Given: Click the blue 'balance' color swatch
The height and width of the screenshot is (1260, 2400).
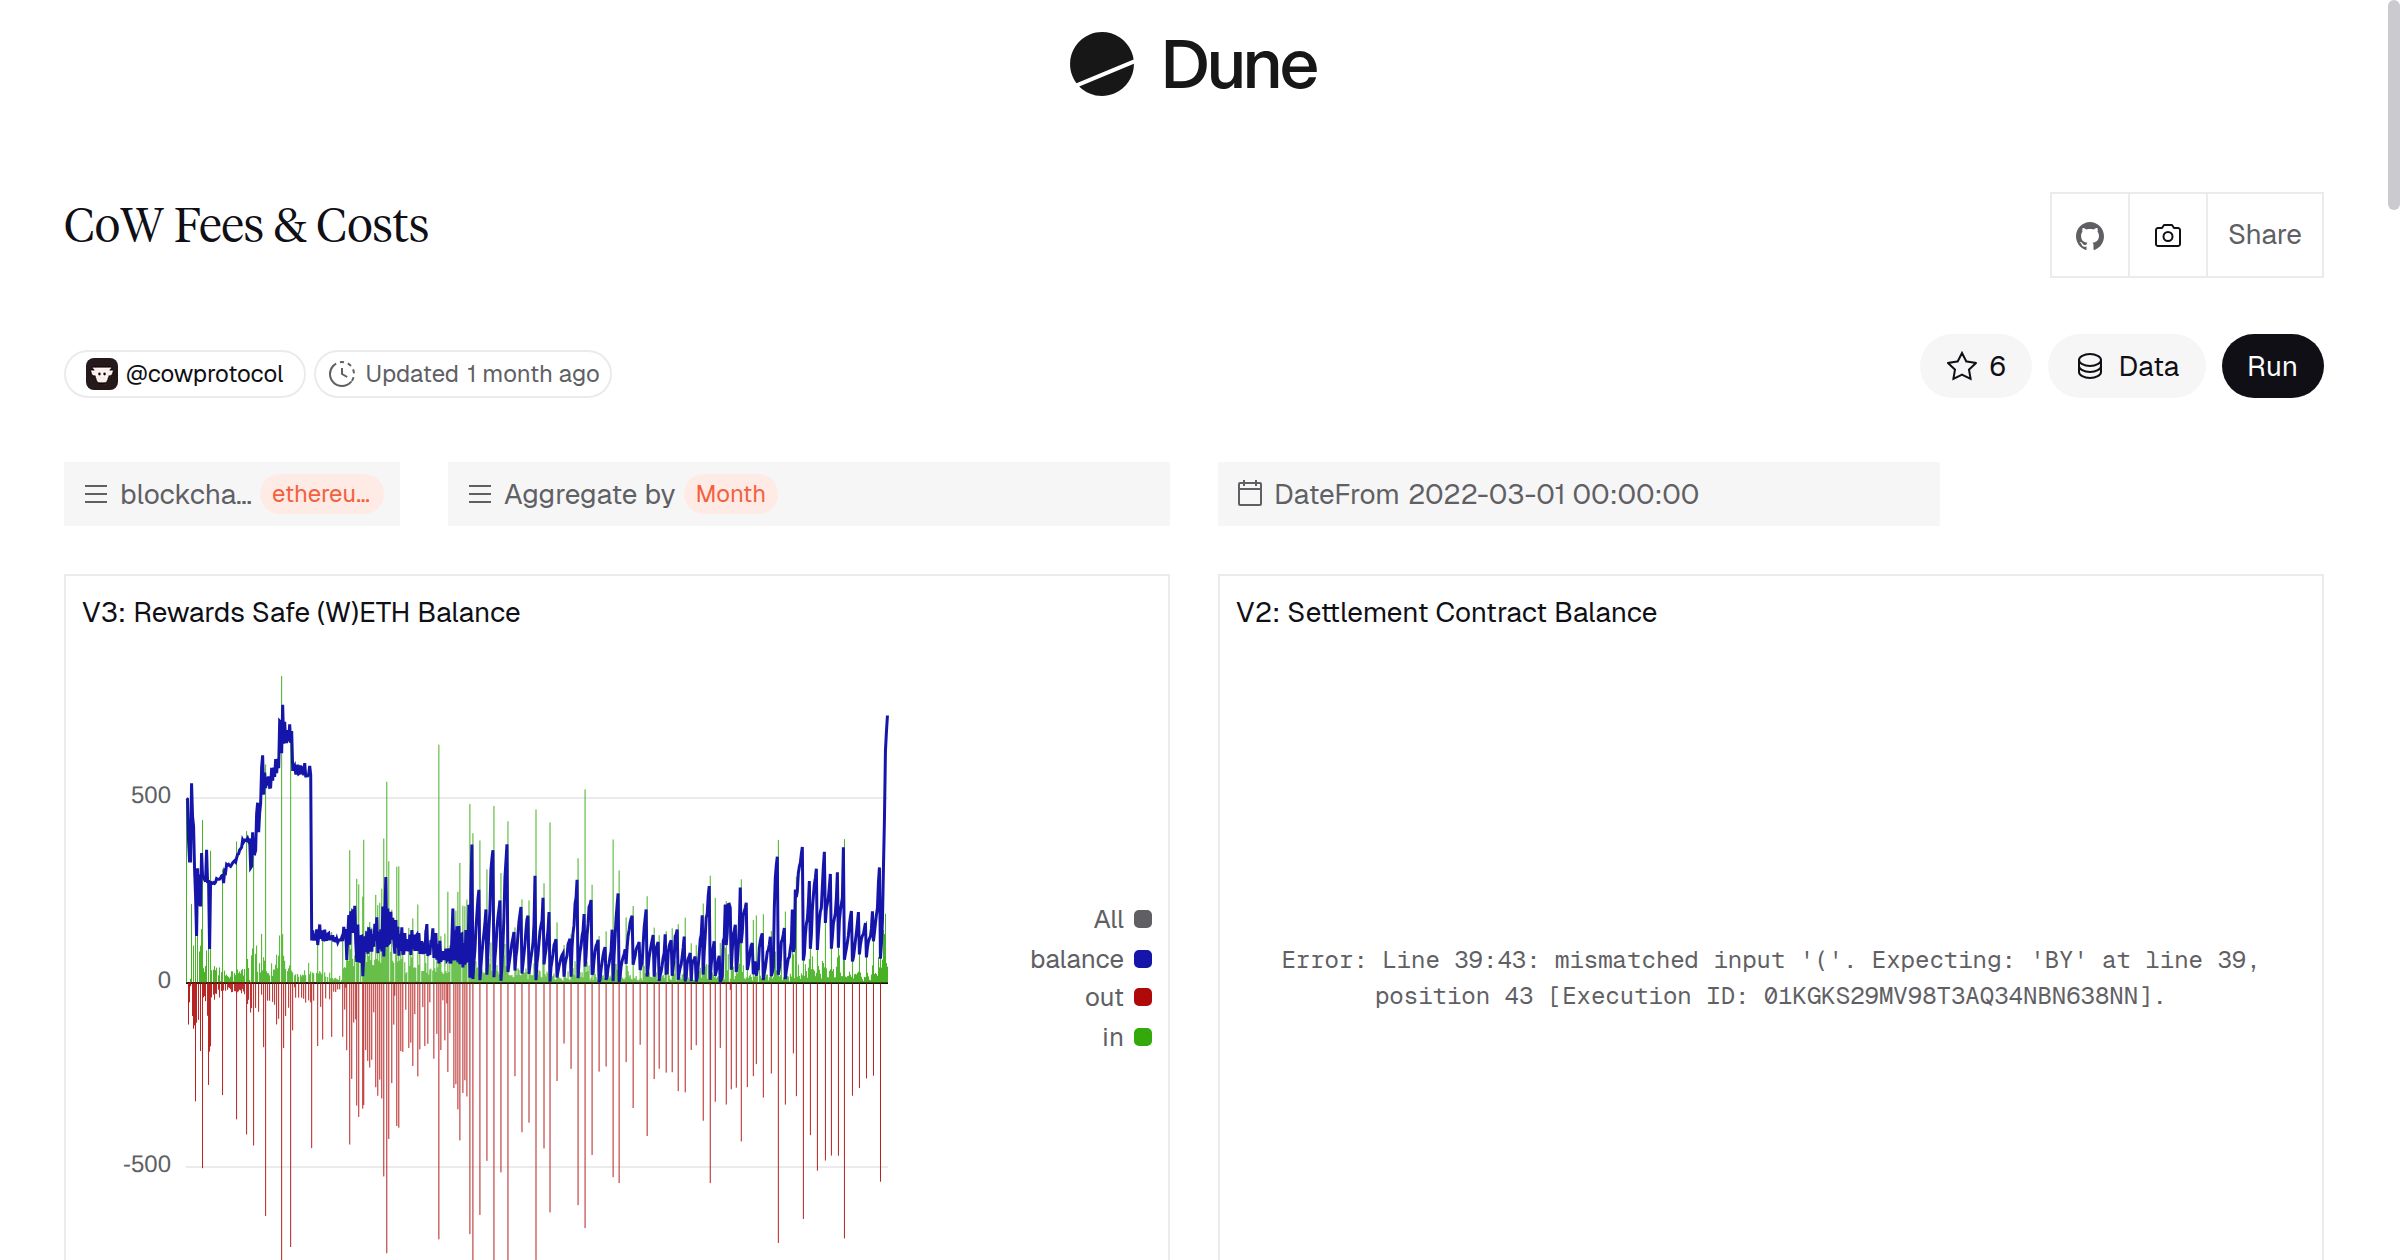Looking at the screenshot, I should tap(1143, 958).
